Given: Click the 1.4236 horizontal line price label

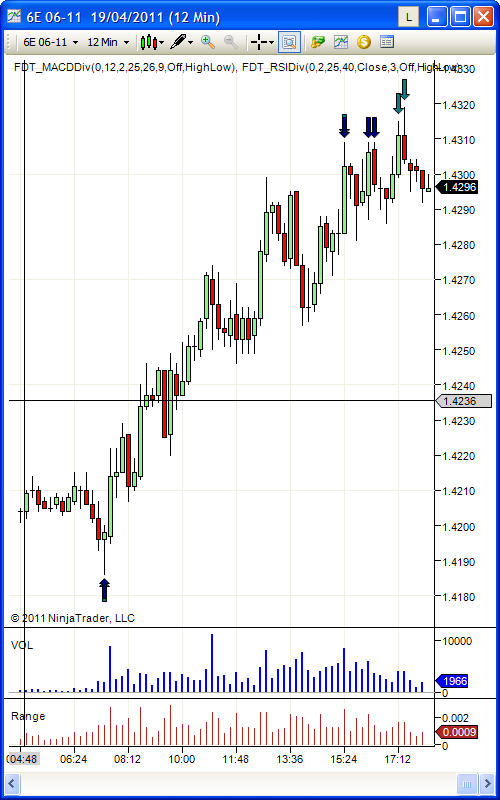Looking at the screenshot, I should [463, 401].
